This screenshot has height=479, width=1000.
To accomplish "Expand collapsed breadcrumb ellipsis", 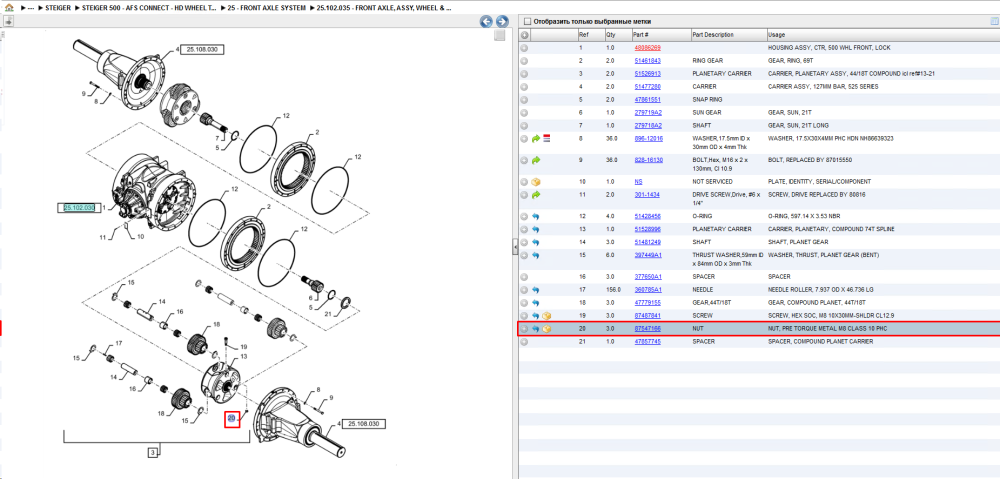I will 31,8.
